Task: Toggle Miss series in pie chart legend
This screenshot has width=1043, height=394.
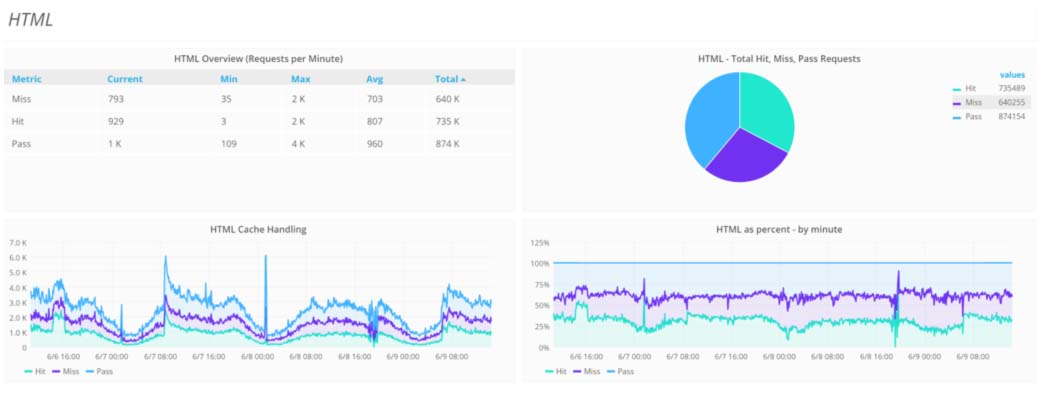Action: tap(972, 102)
